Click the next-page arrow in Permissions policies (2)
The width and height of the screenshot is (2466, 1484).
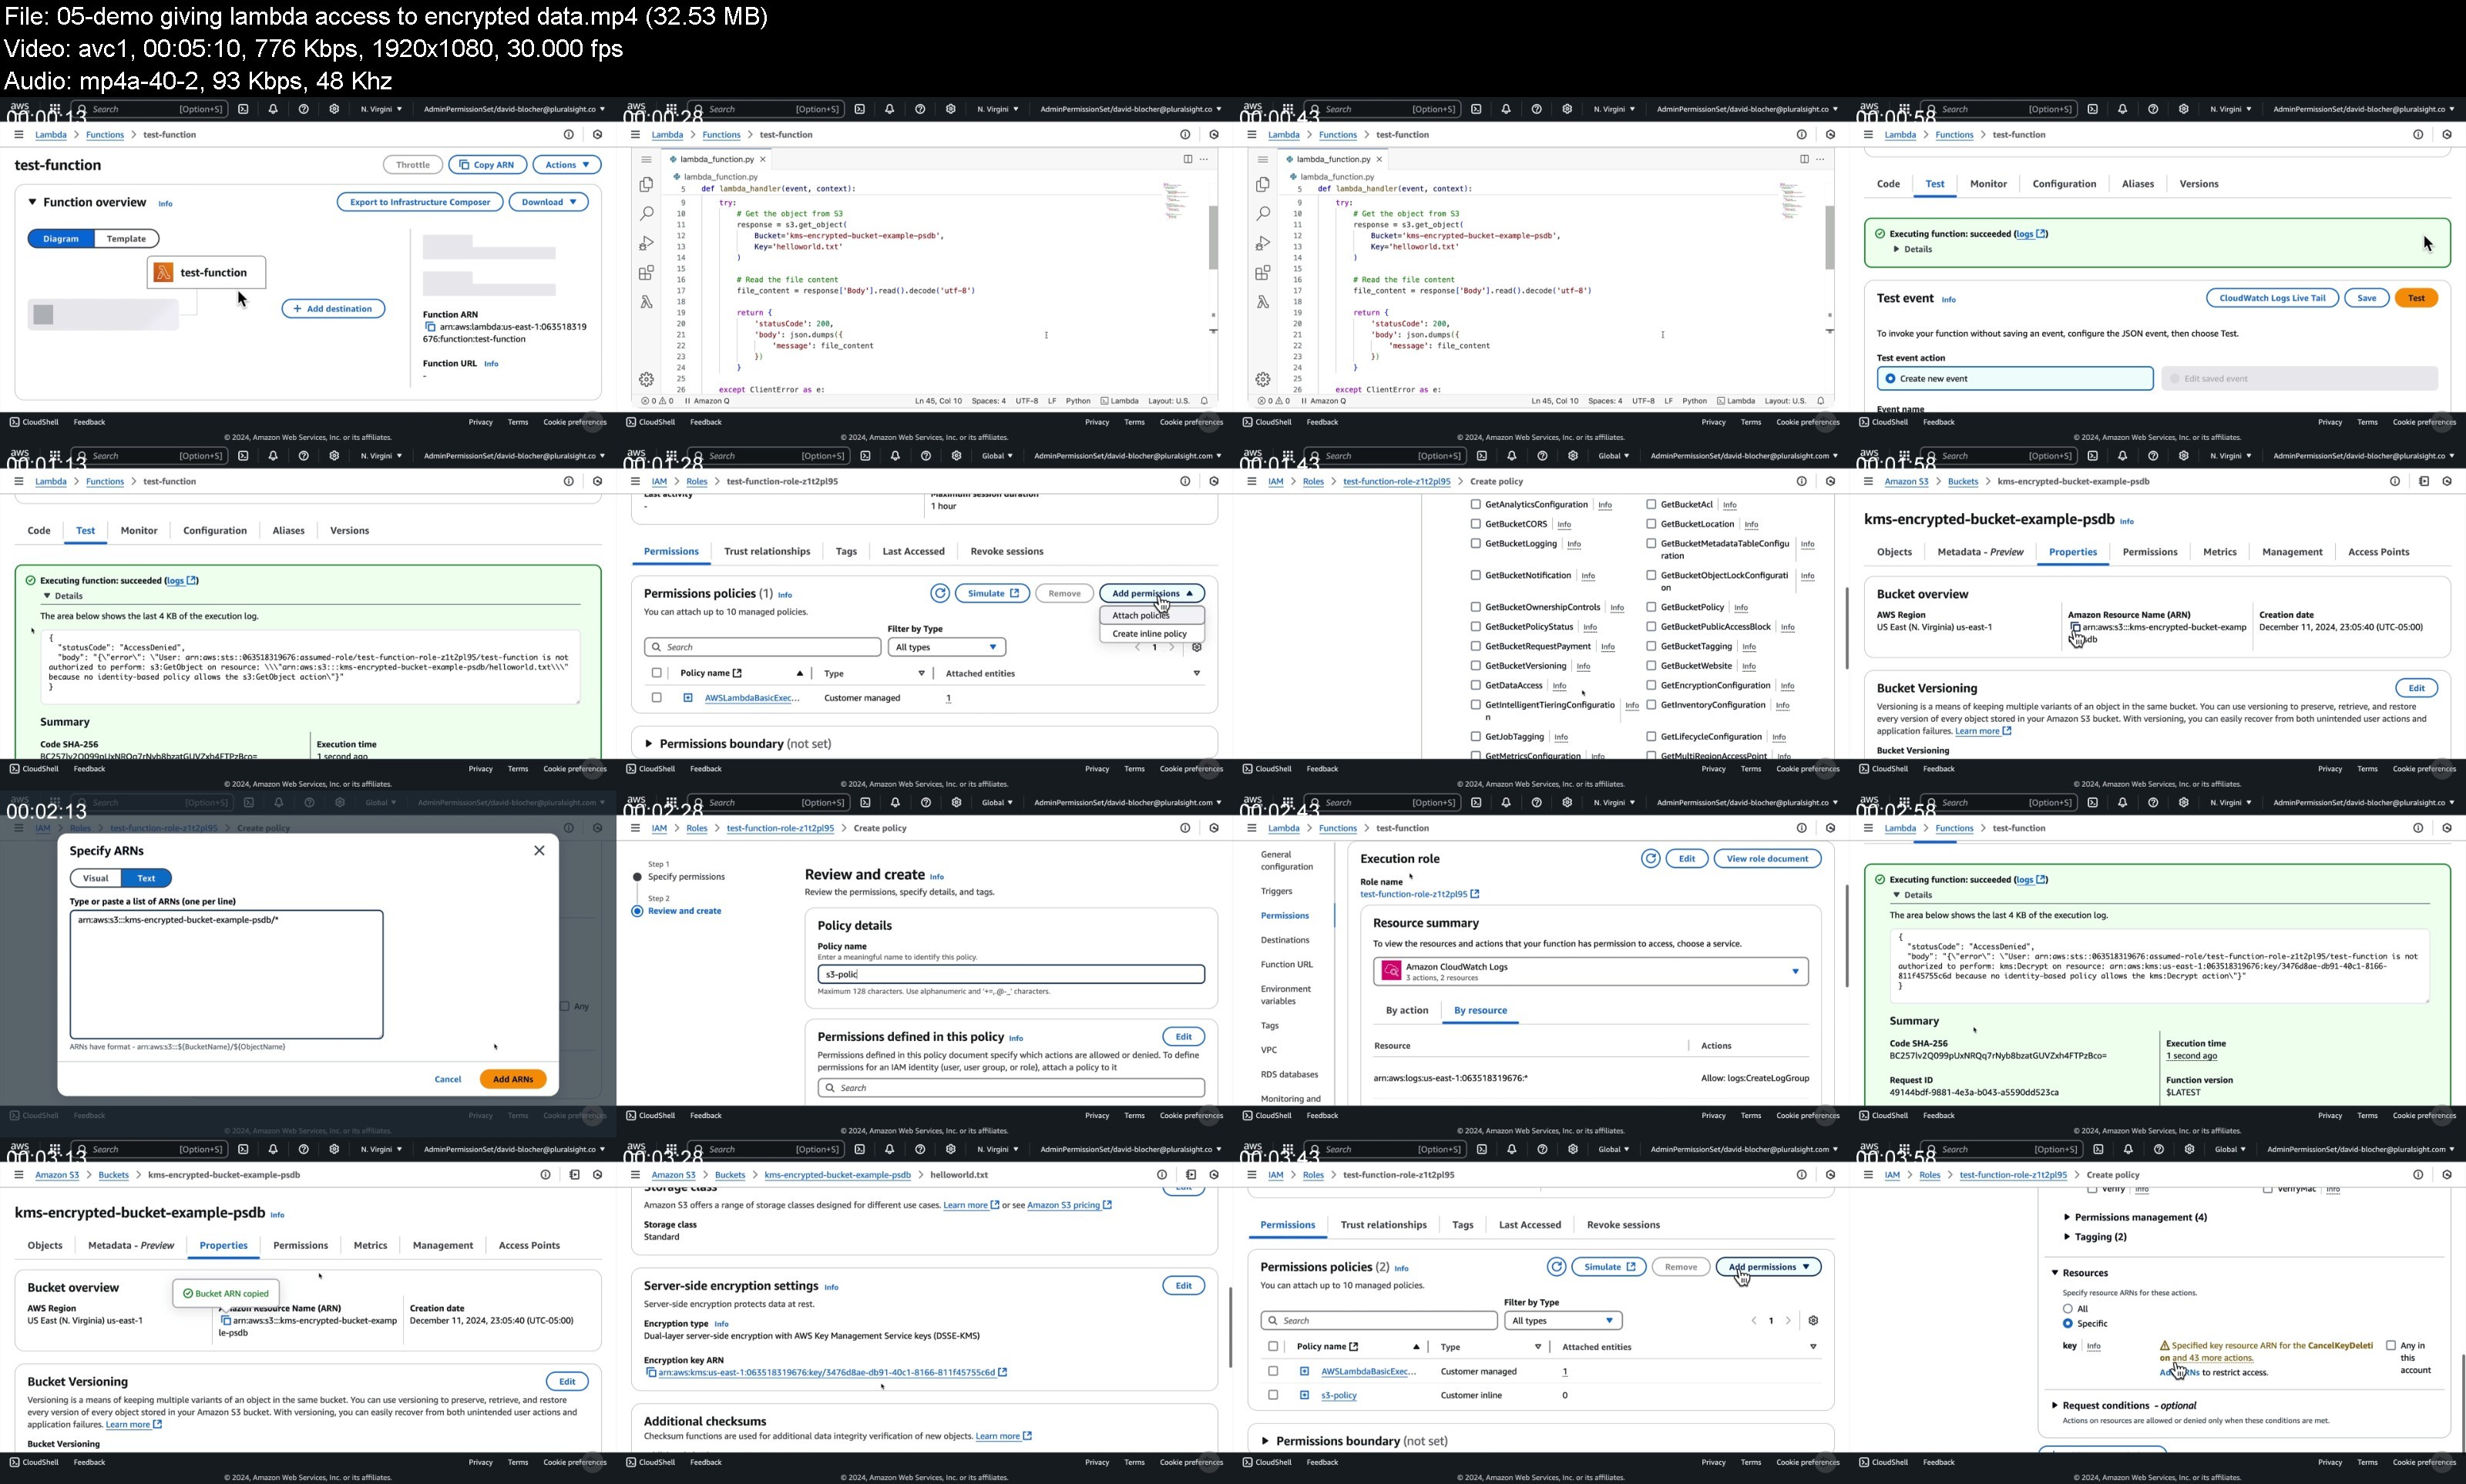tap(1788, 1321)
